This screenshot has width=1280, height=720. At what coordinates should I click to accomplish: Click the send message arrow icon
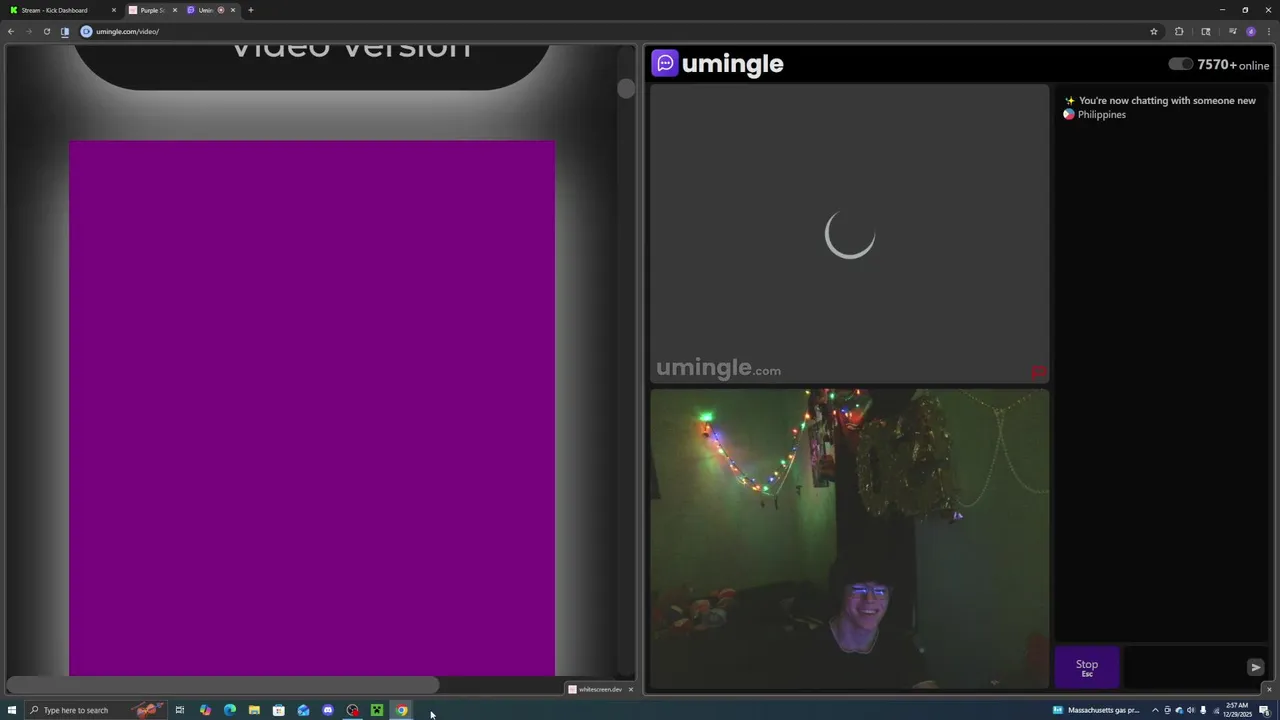(x=1256, y=667)
